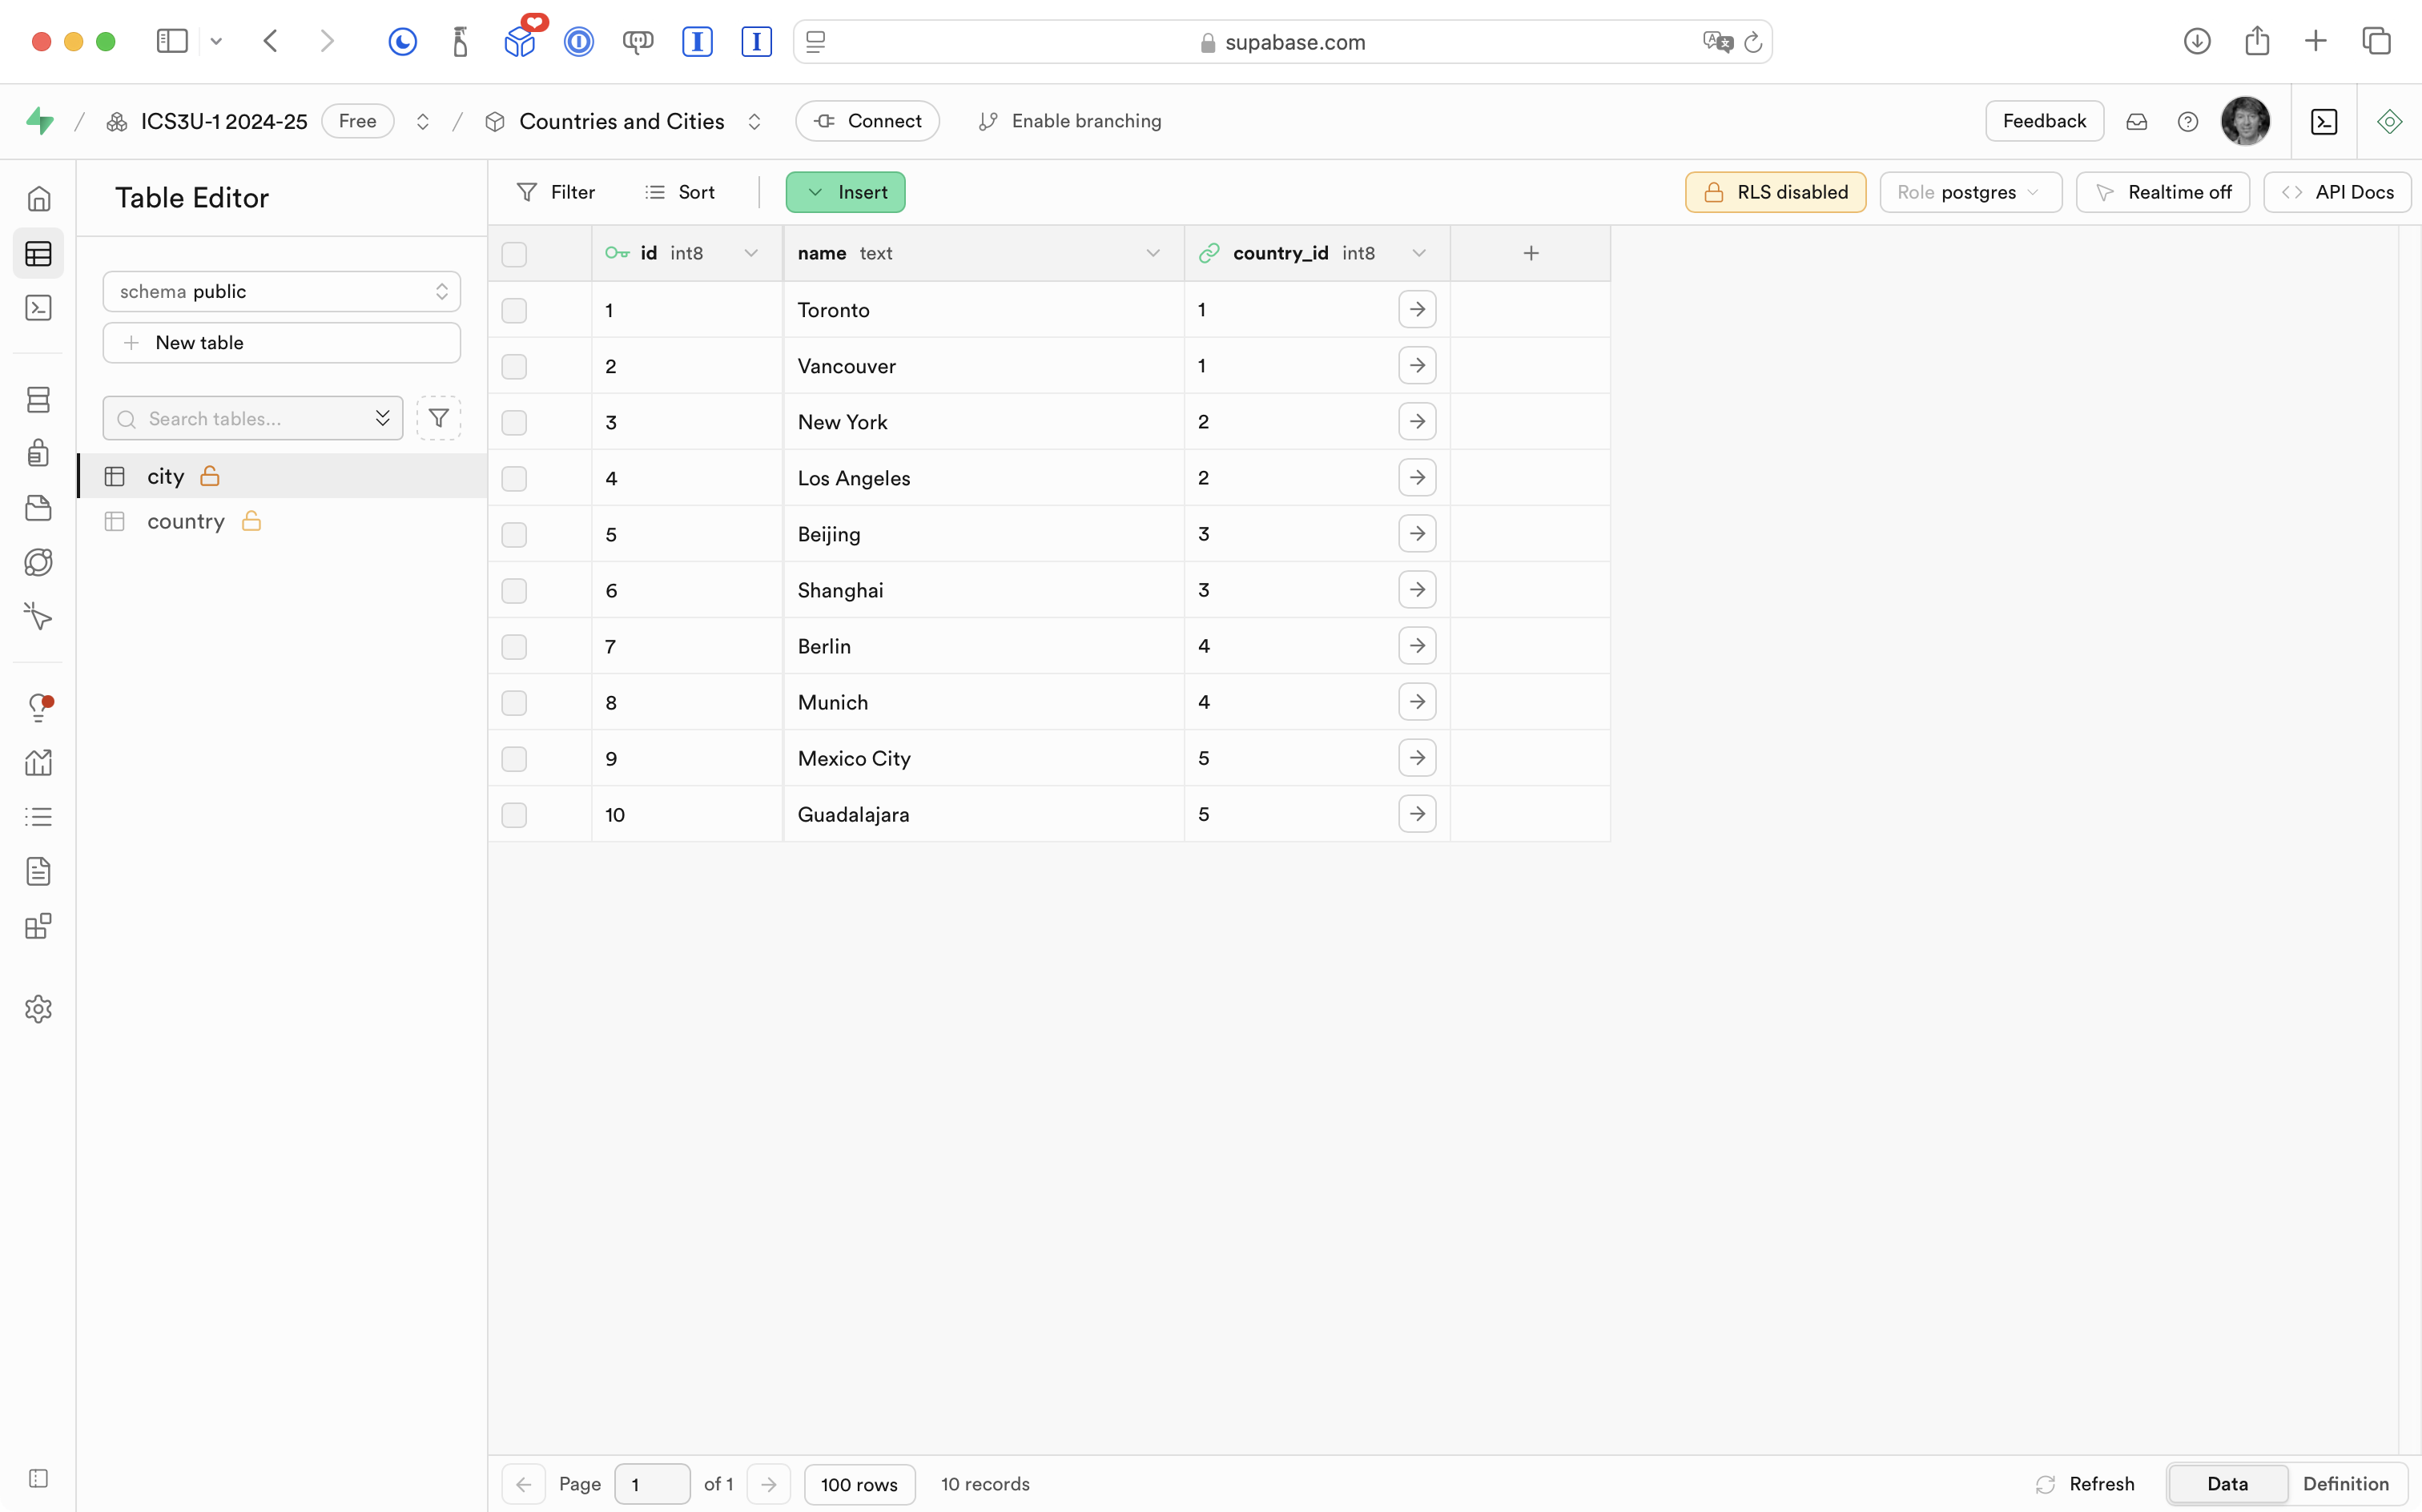Select the Beijing row checkbox
This screenshot has height=1512, width=2422.
coord(514,535)
